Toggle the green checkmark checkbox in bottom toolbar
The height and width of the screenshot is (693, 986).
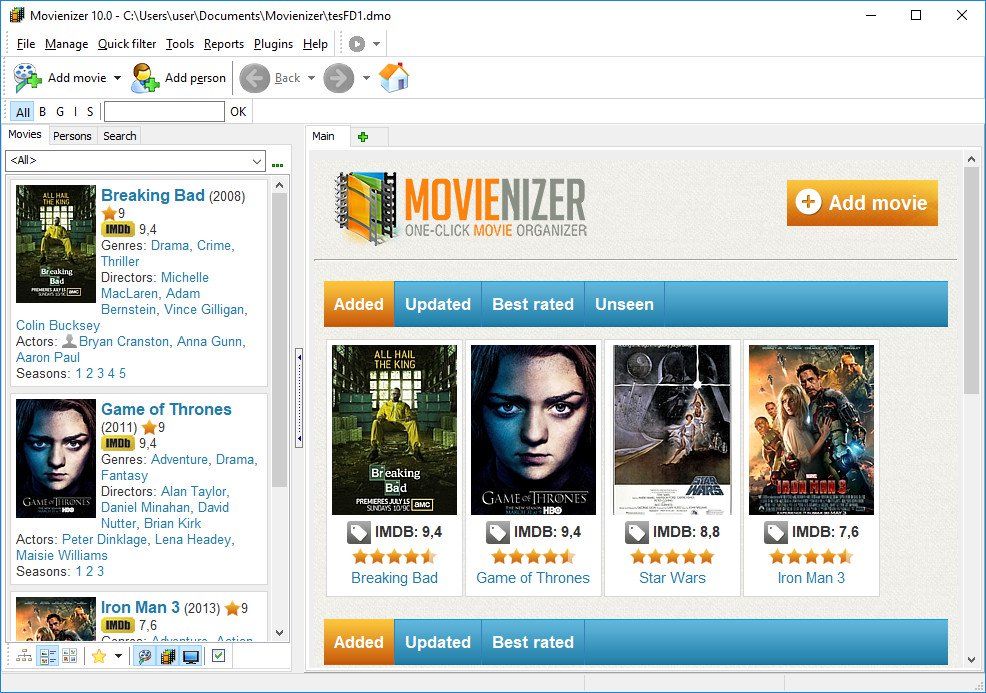click(218, 656)
